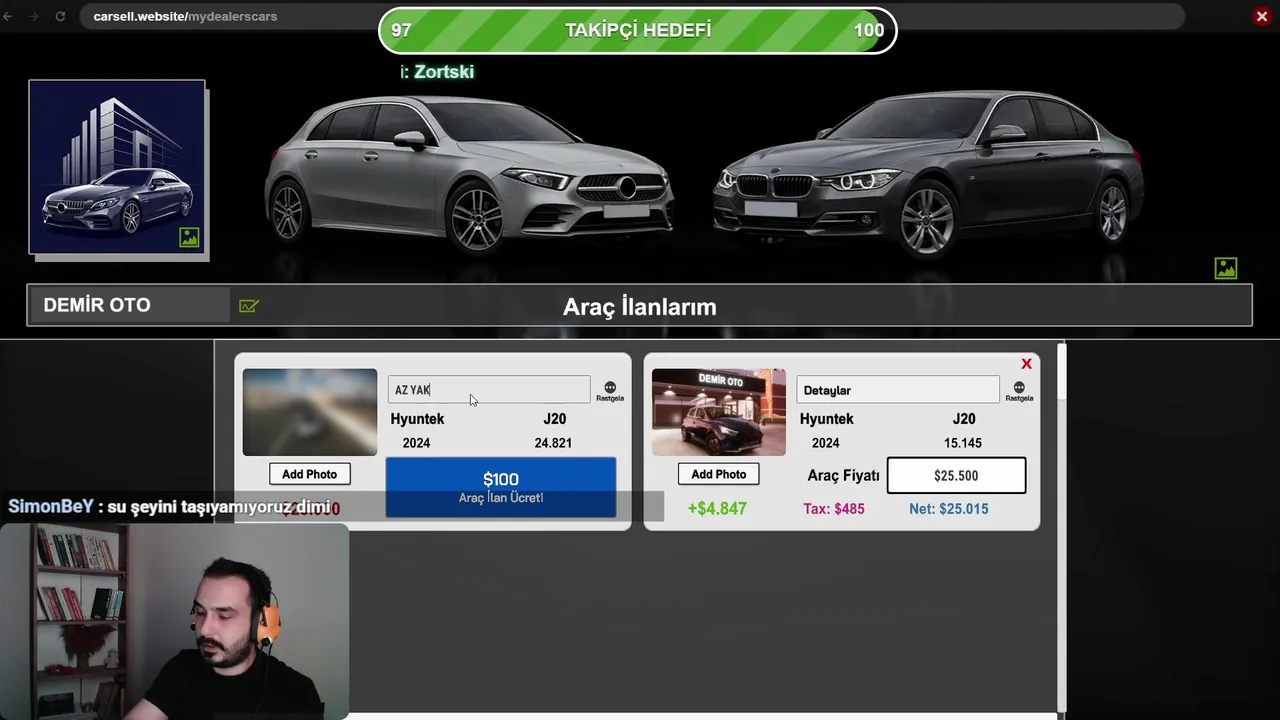Click the image icon on dealership logo
Screen dimensions: 1280x720
click(x=189, y=237)
